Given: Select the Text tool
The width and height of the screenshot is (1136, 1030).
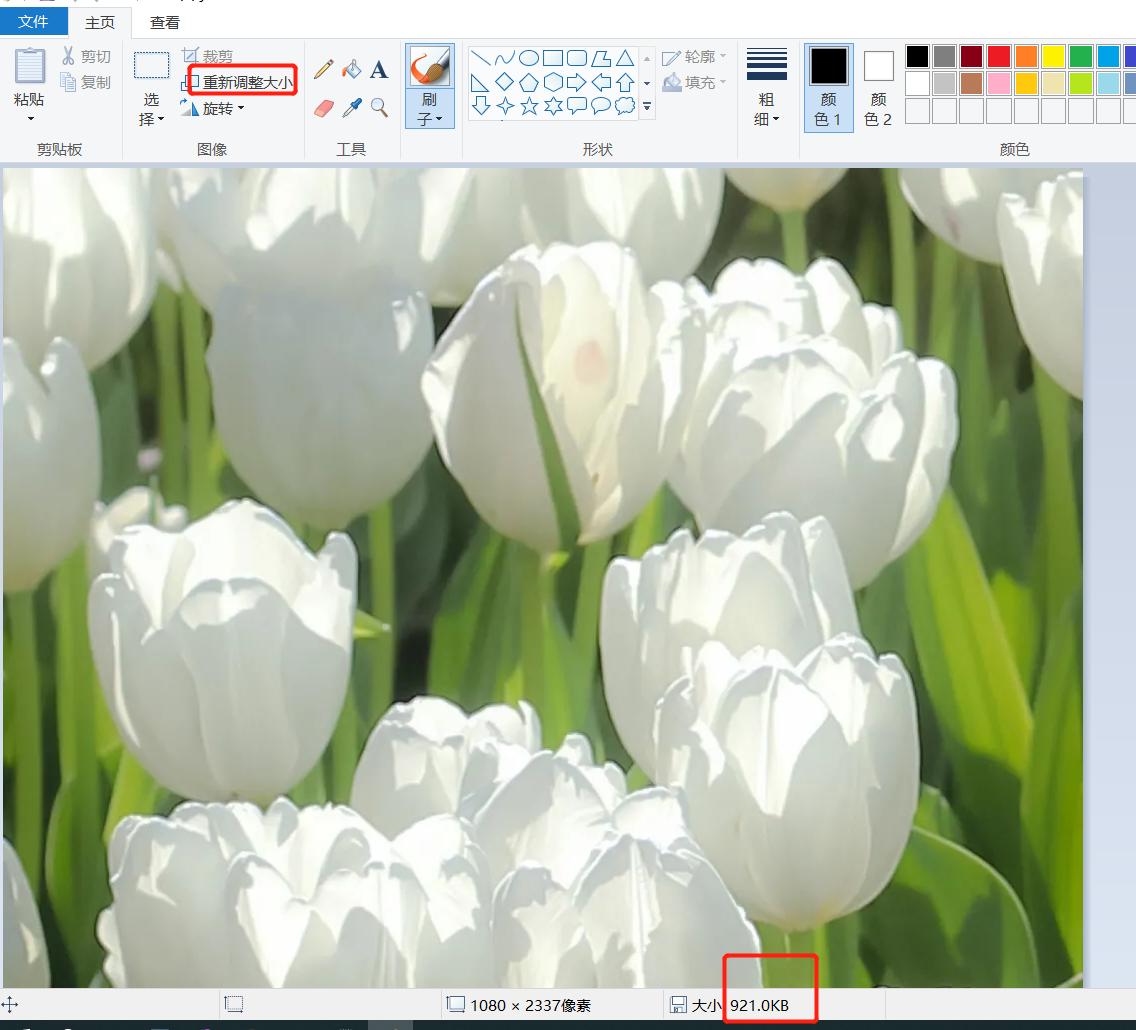Looking at the screenshot, I should (379, 69).
